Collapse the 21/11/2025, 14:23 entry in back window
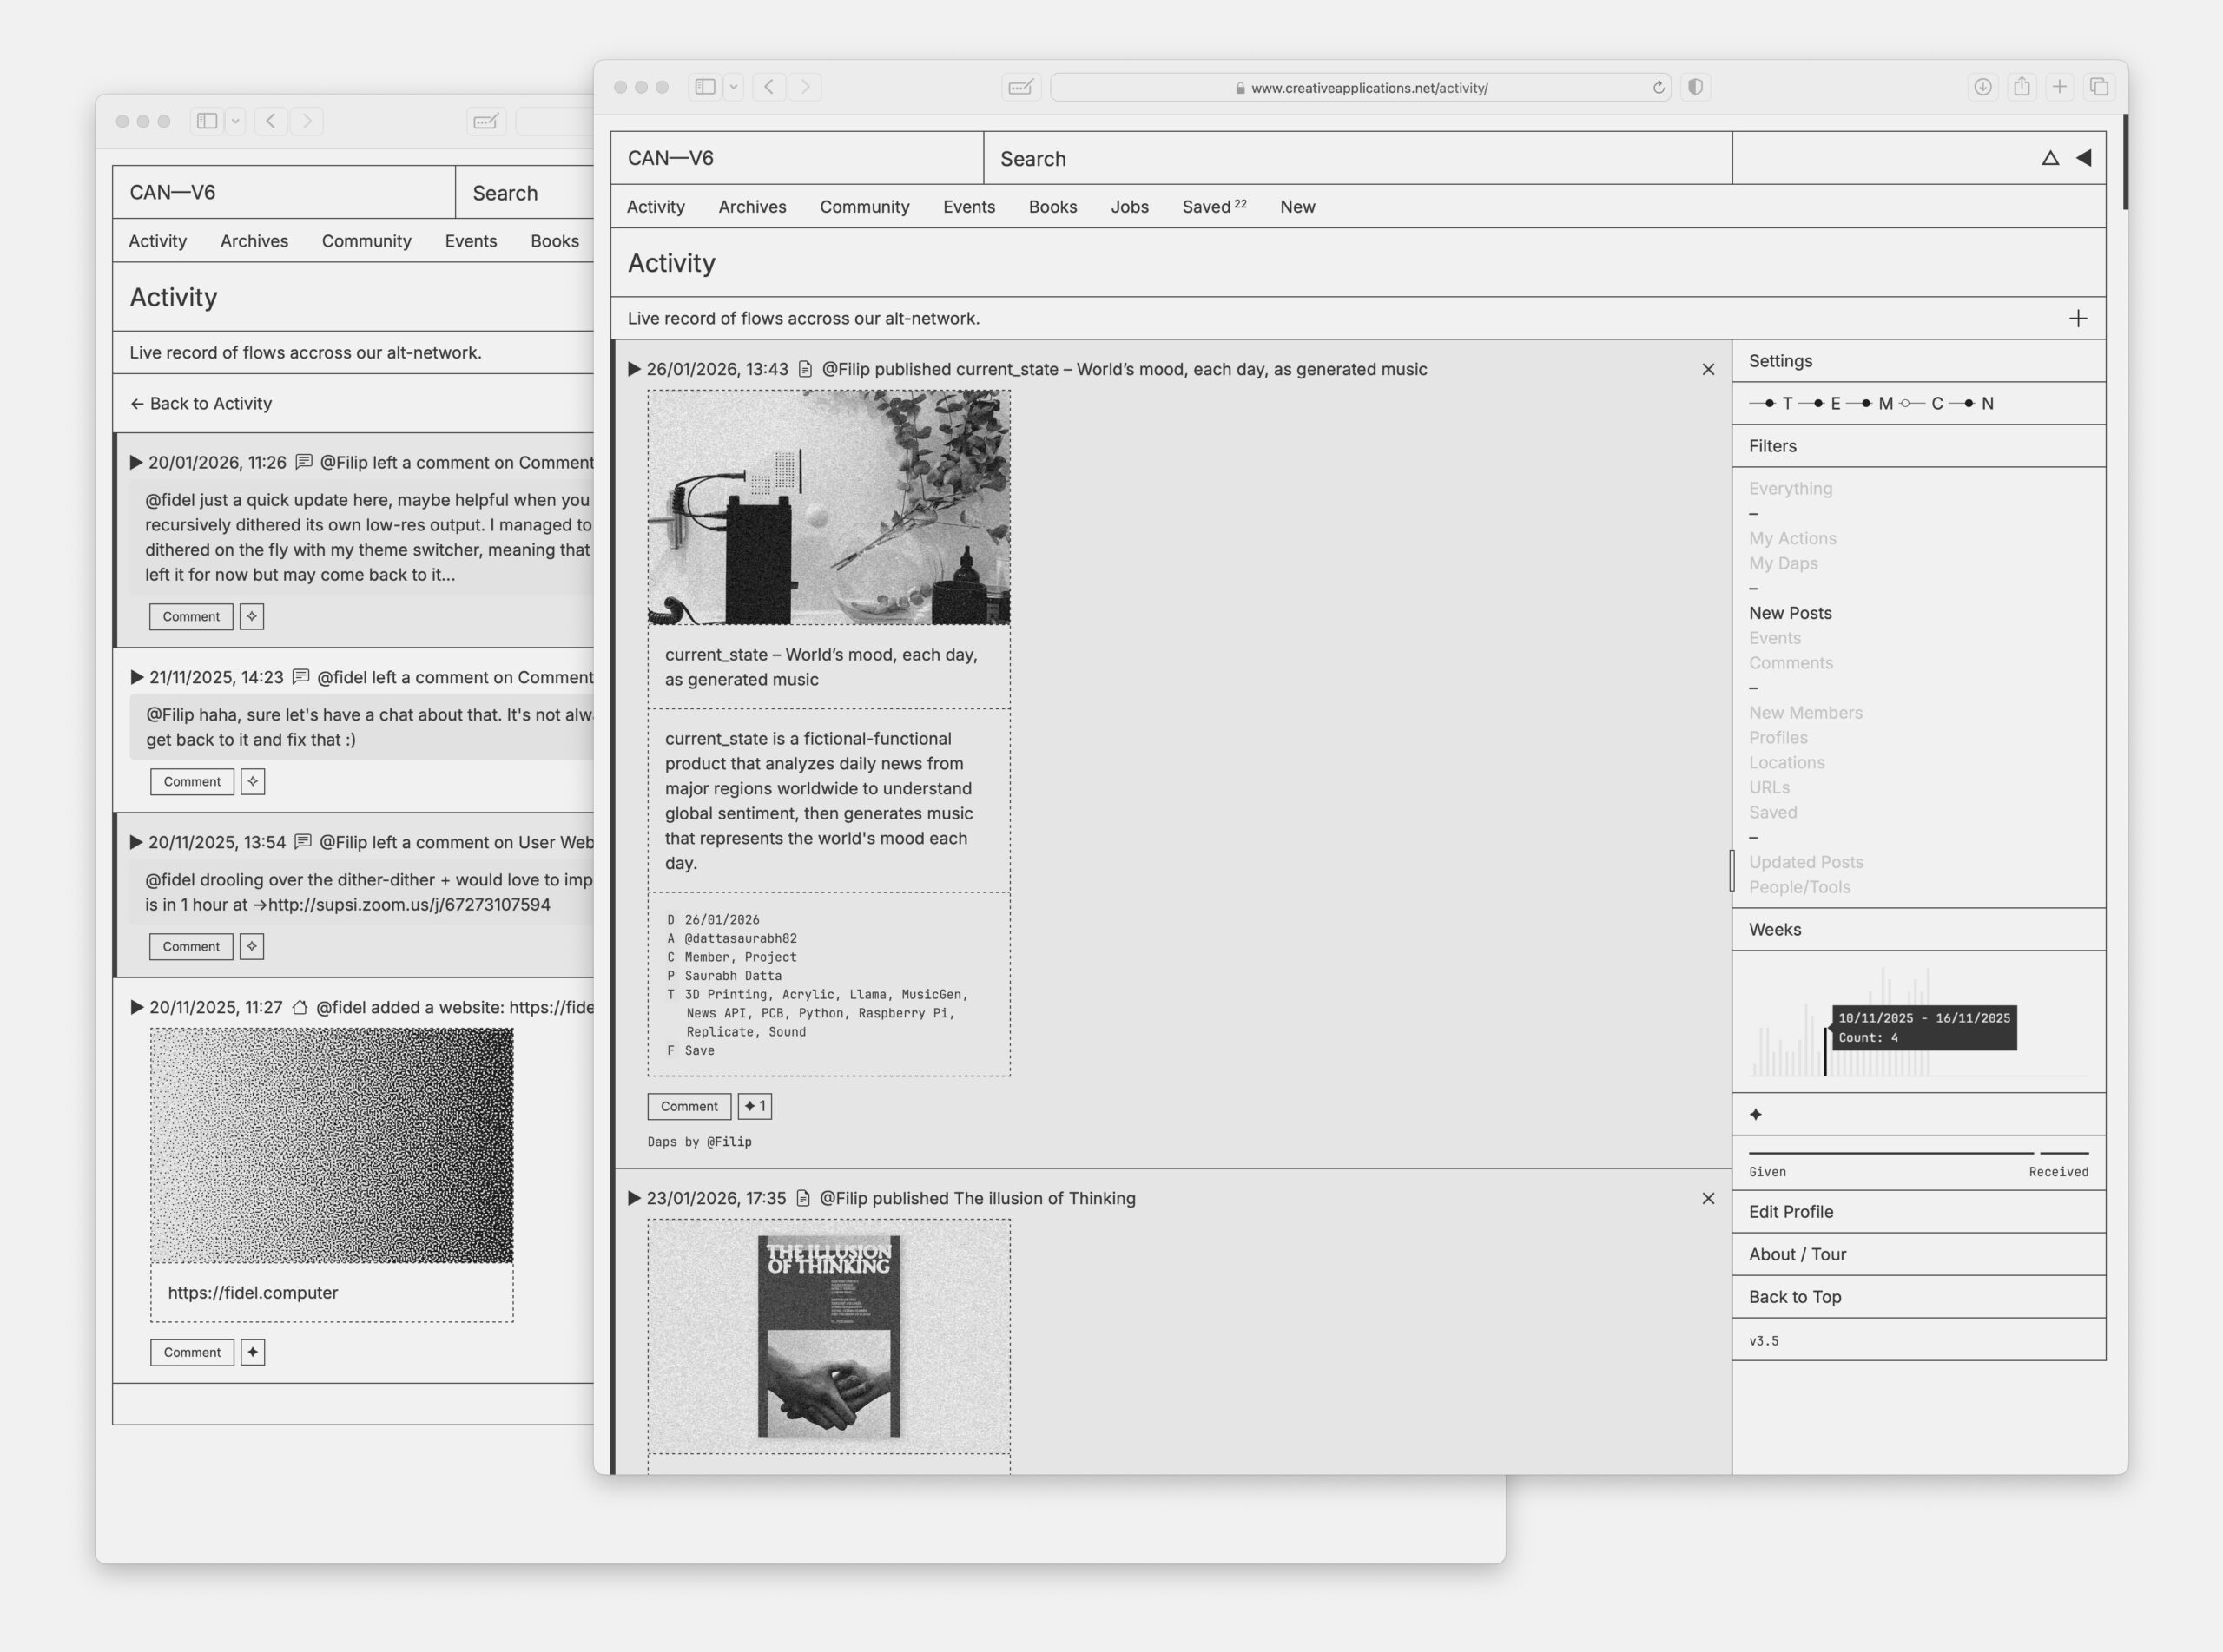The width and height of the screenshot is (2223, 1652). click(137, 677)
